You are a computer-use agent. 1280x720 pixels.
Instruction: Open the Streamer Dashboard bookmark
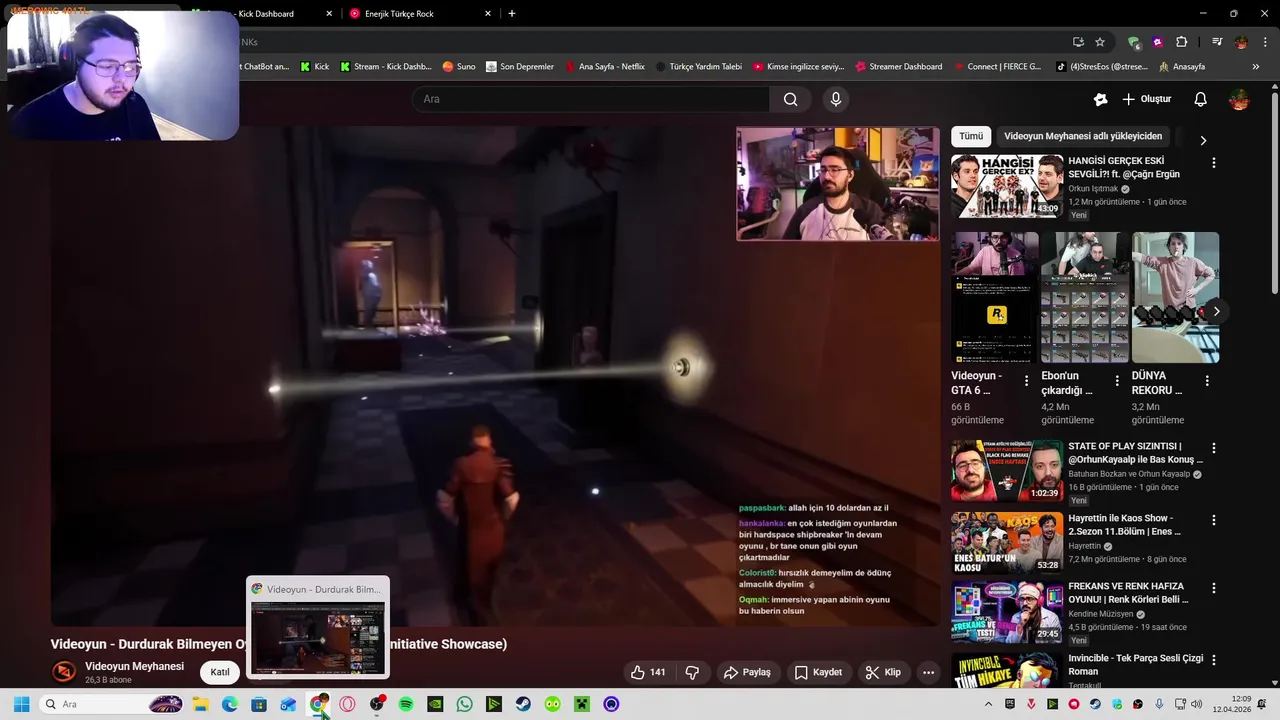click(x=898, y=67)
